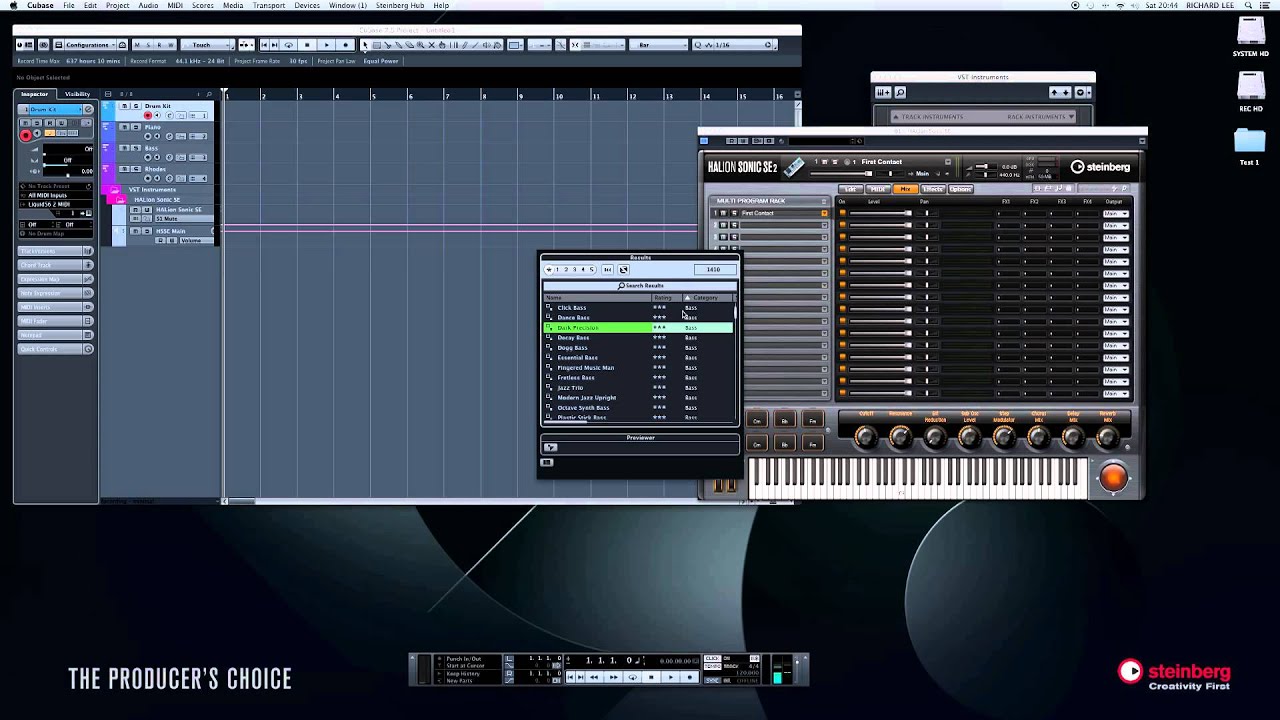
Task: Click the Inspector record enable button
Action: click(x=25, y=135)
